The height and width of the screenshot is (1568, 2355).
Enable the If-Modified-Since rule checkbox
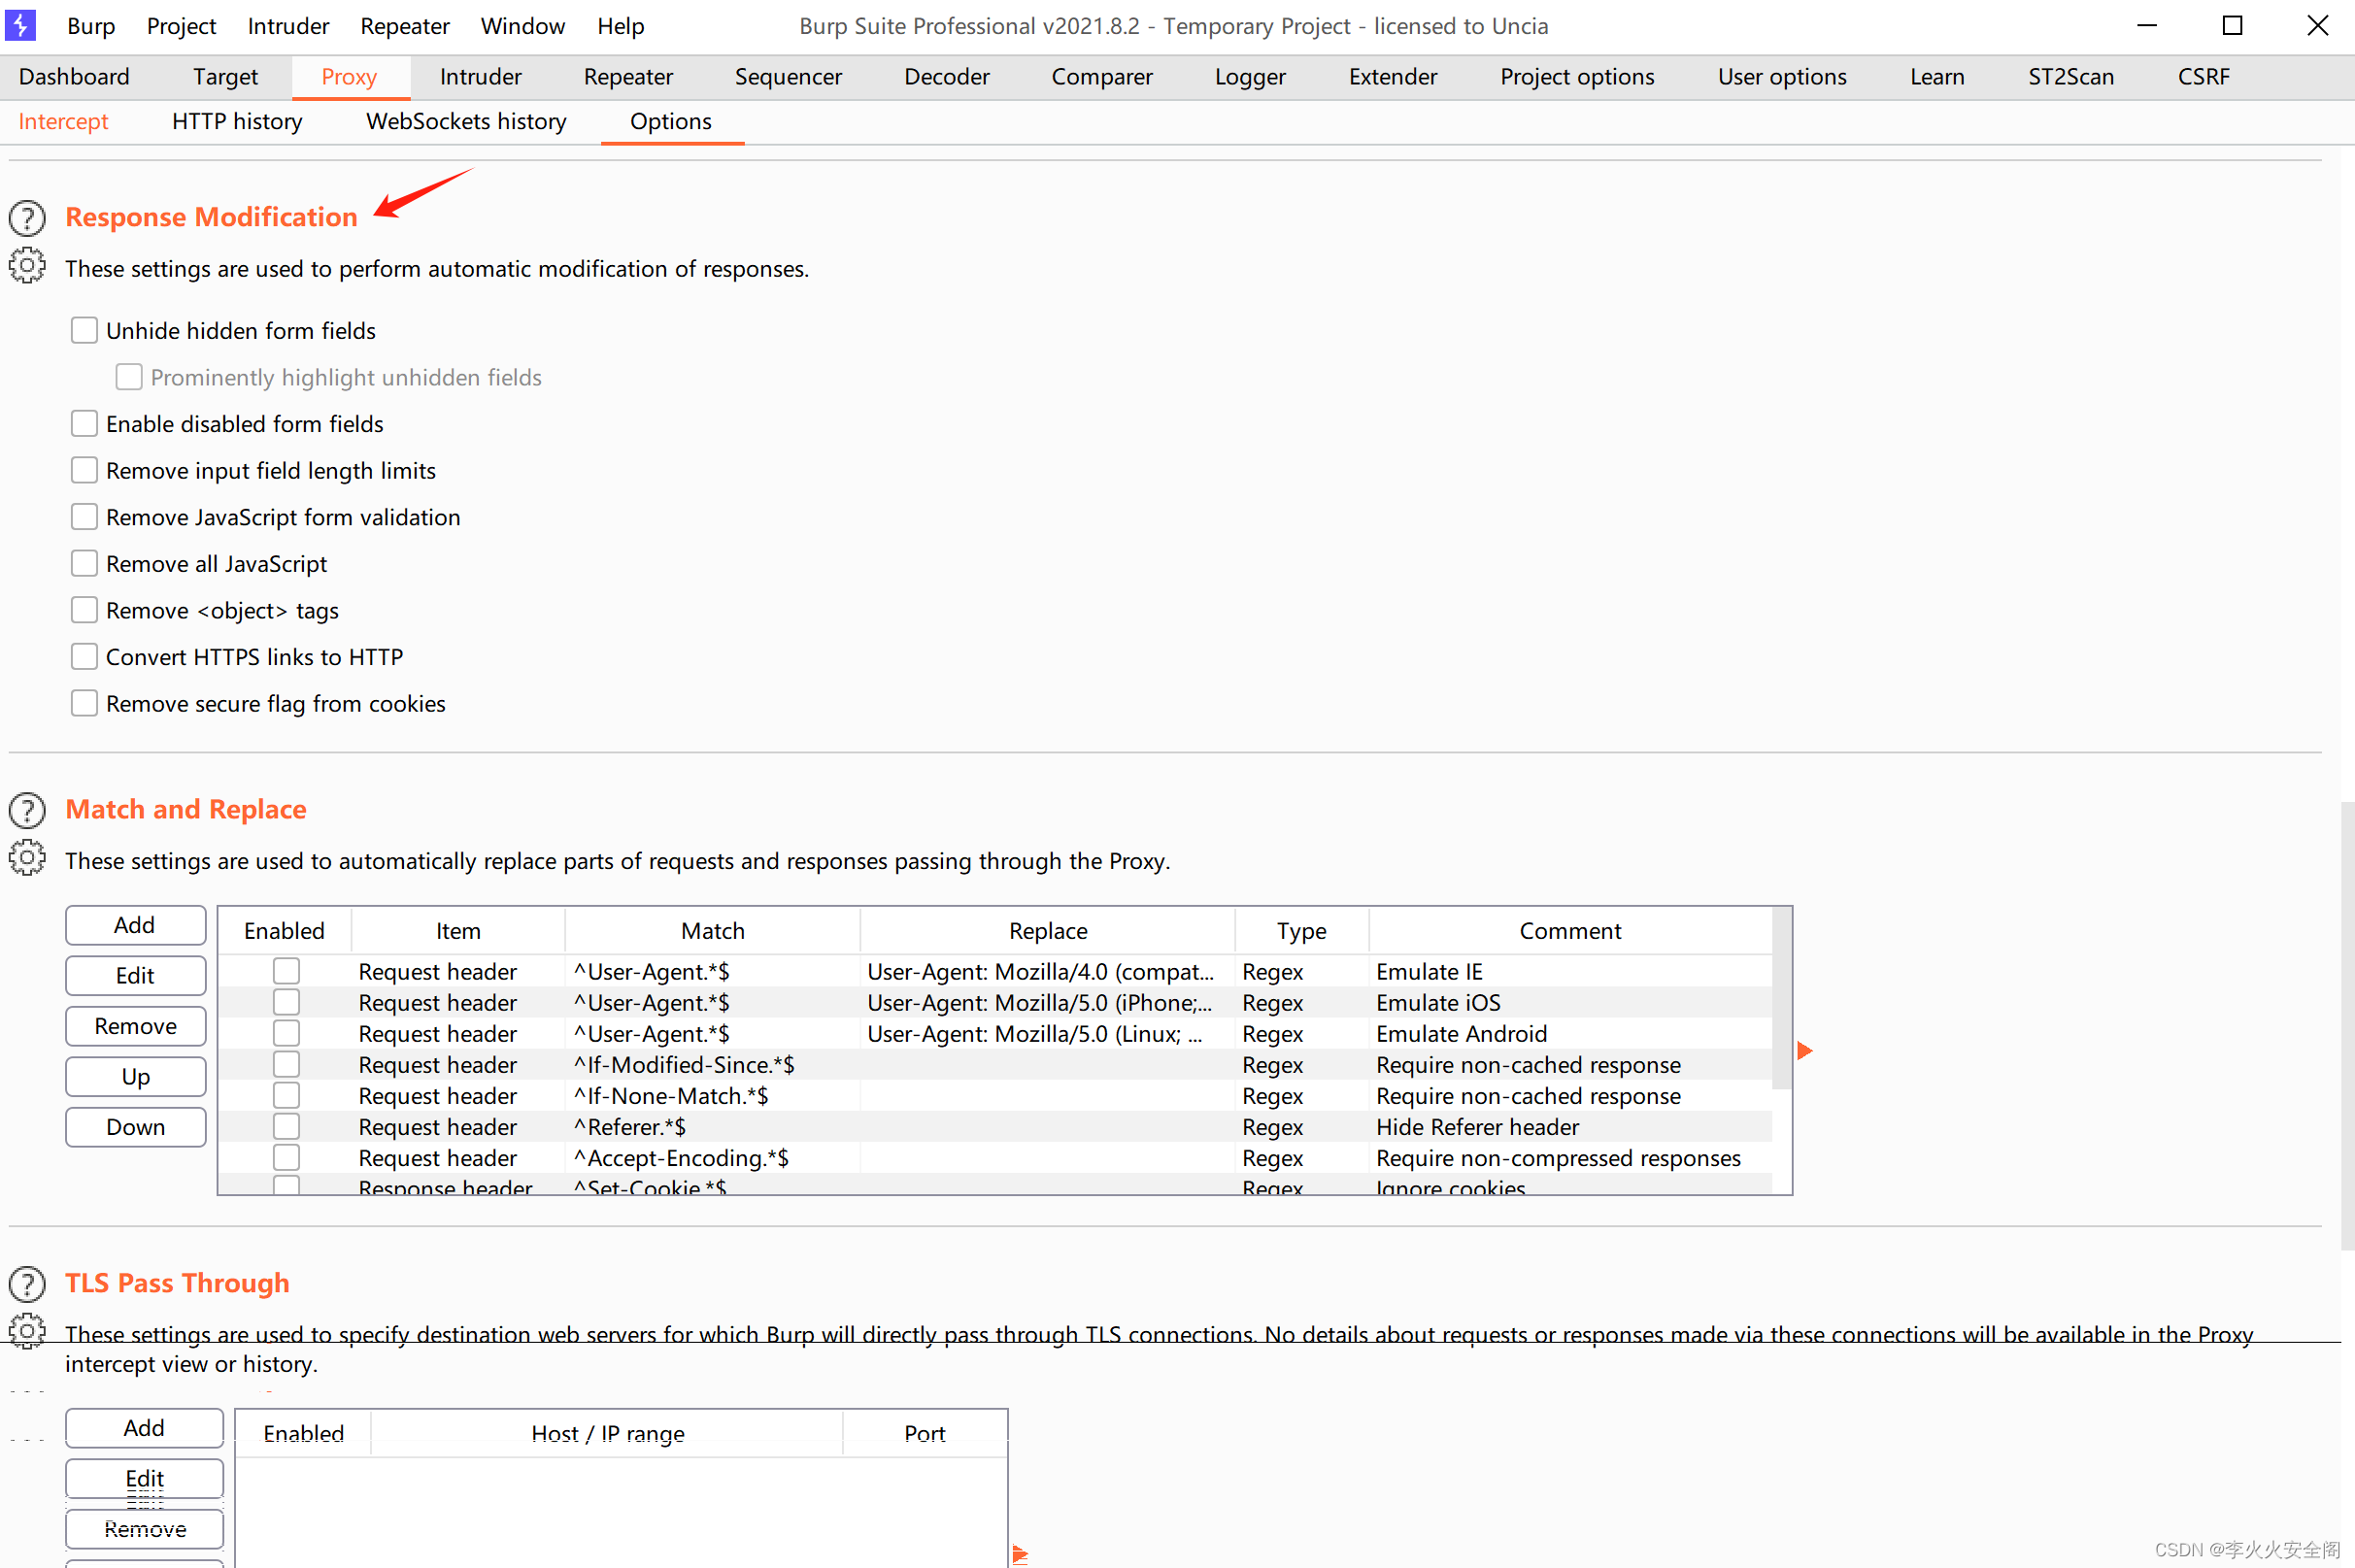point(287,1064)
